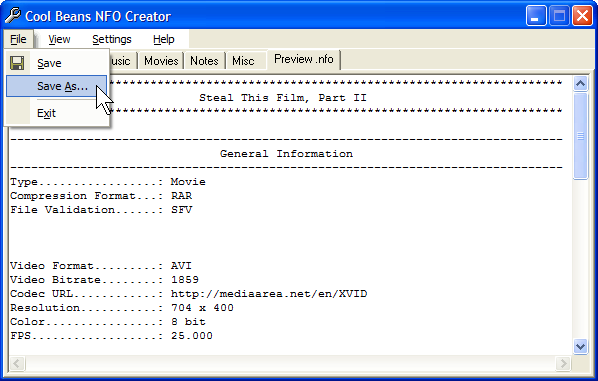The image size is (598, 381).
Task: Maximize the NFO Creator window
Action: tap(559, 16)
